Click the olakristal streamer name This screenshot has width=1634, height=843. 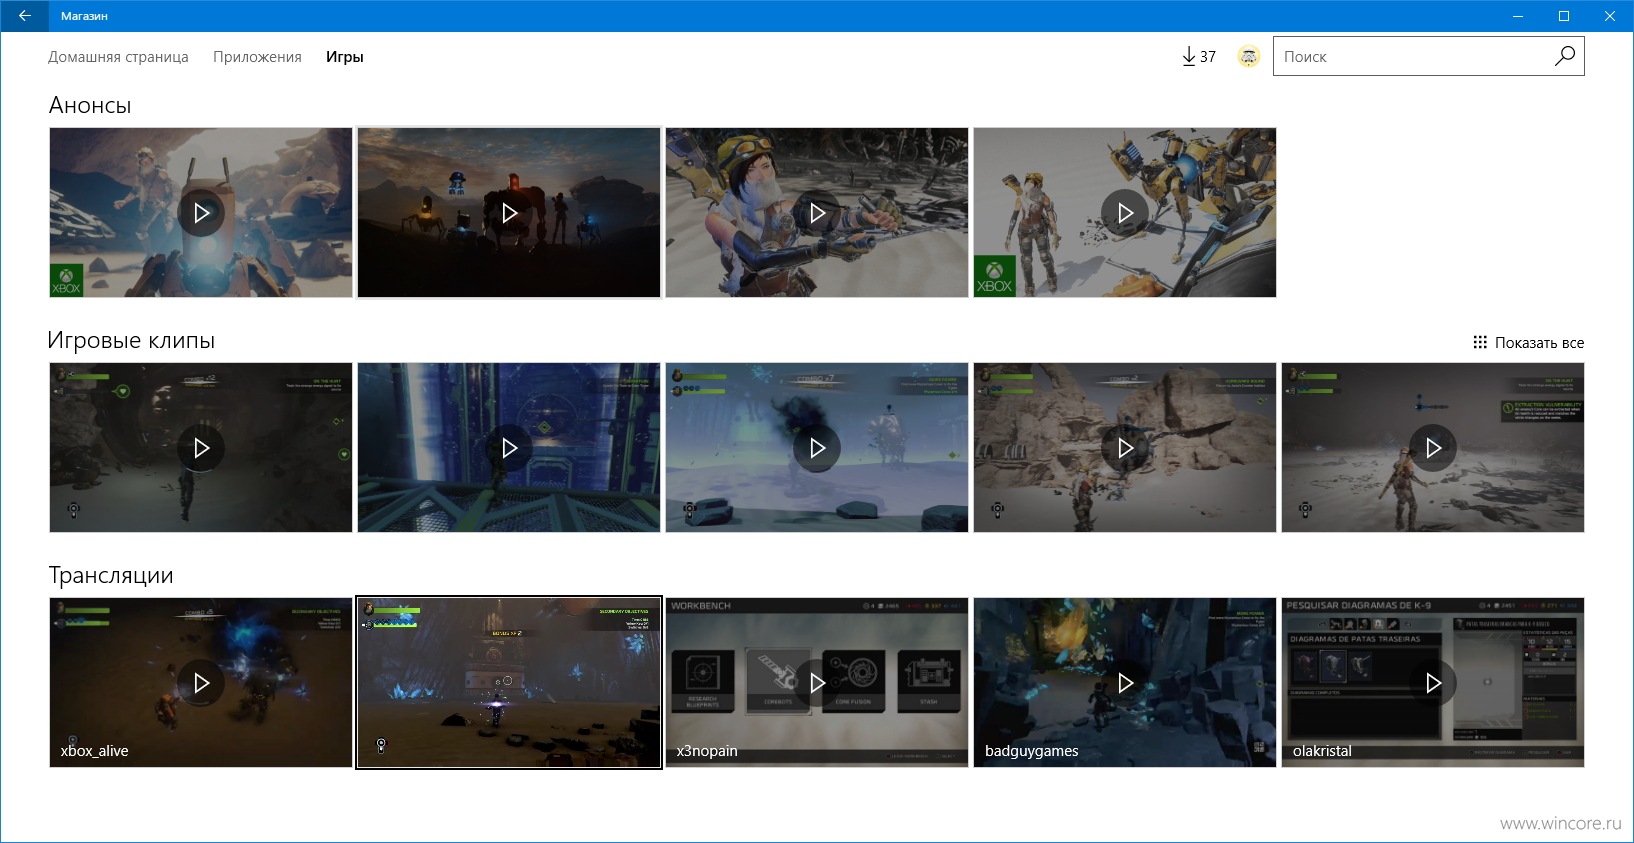(1322, 751)
